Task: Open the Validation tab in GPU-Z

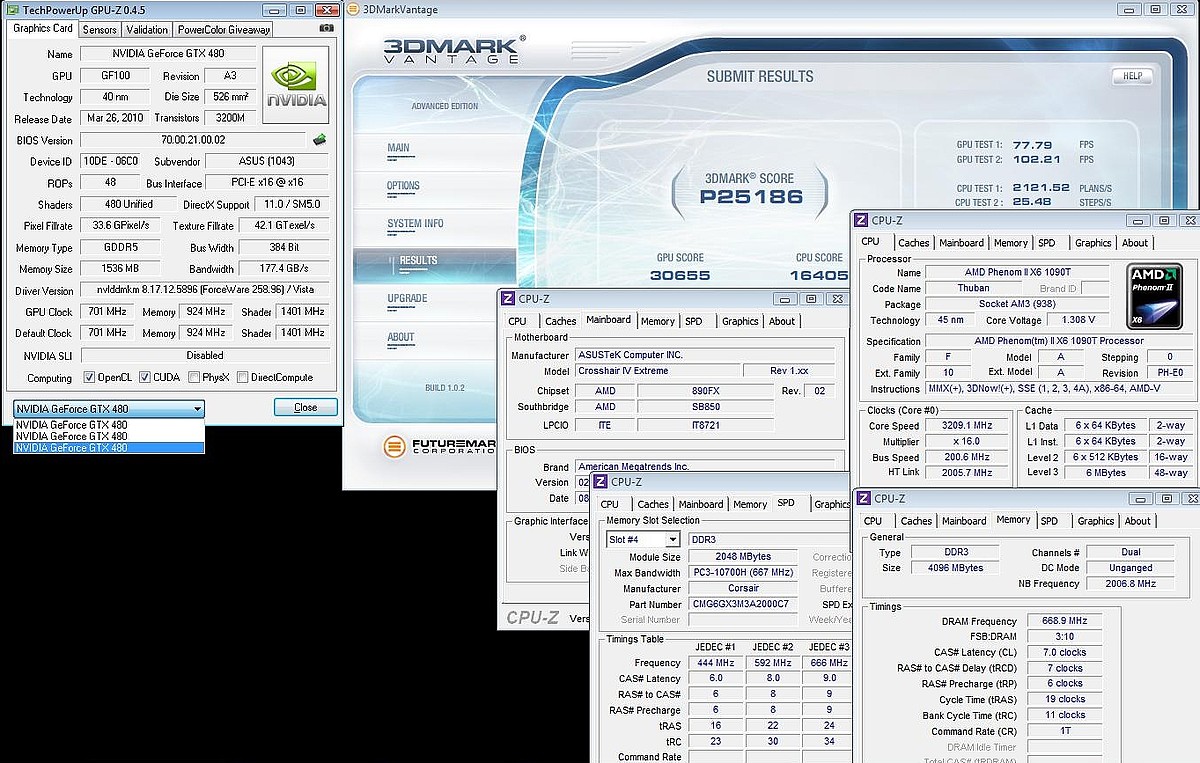Action: tap(147, 30)
